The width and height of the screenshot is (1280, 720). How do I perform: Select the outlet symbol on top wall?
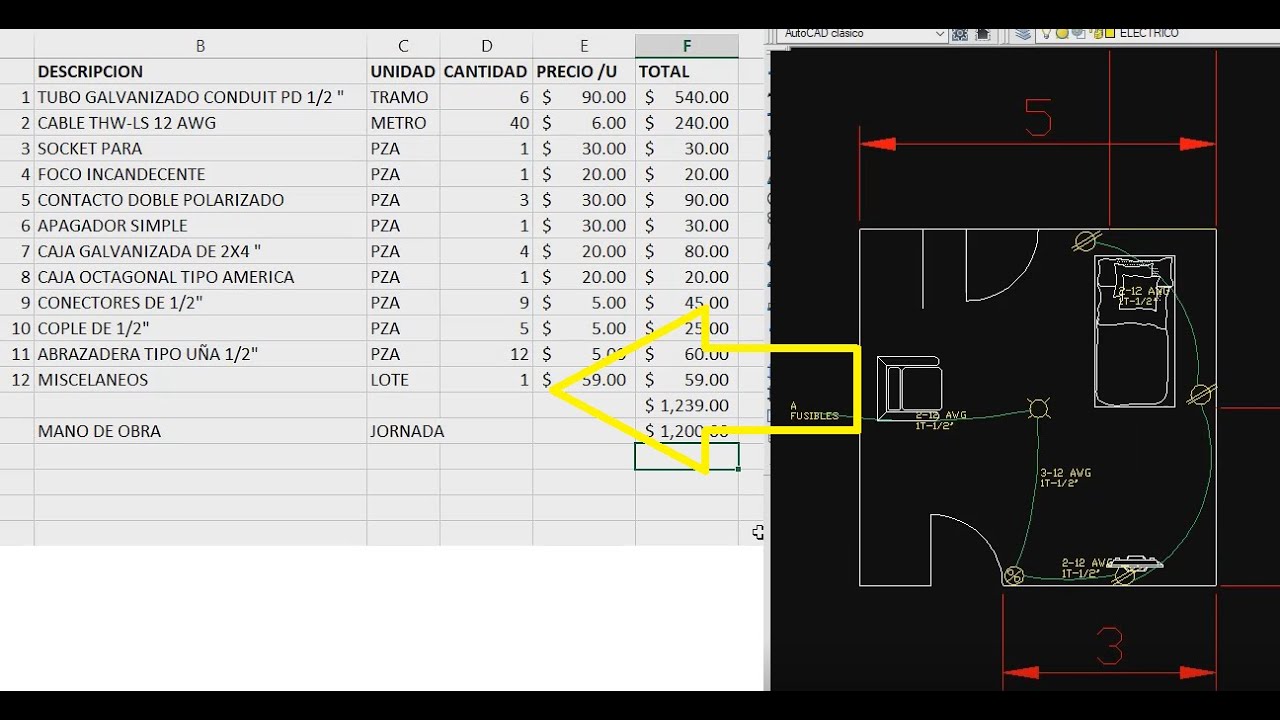coord(1087,240)
